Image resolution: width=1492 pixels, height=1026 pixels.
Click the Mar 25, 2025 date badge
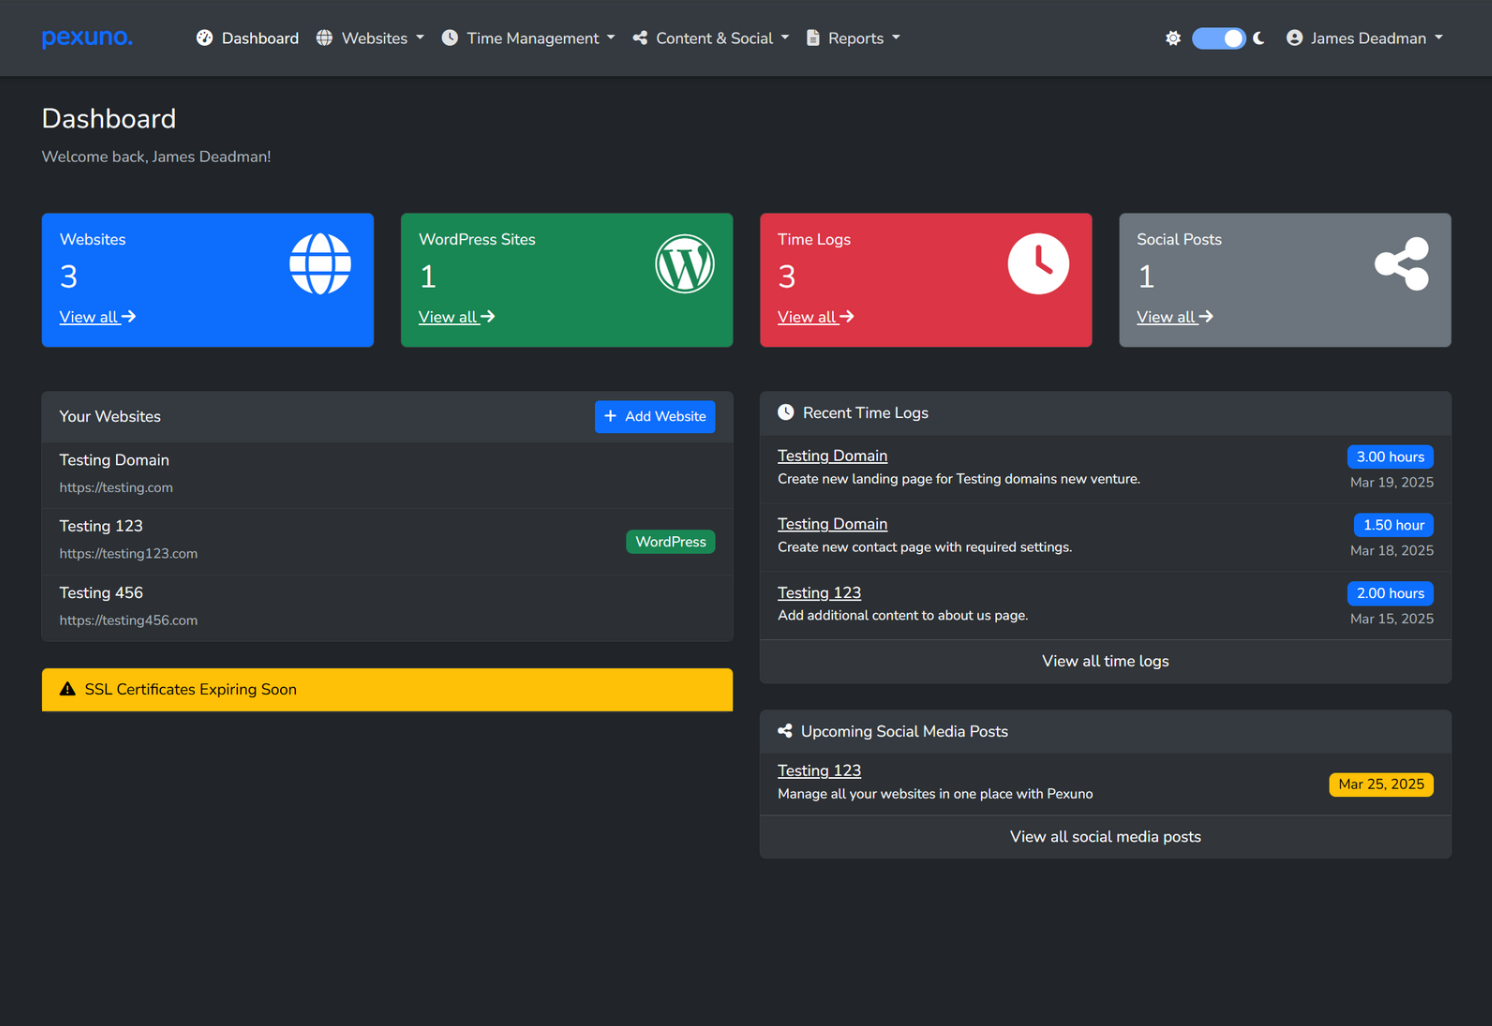click(1381, 784)
